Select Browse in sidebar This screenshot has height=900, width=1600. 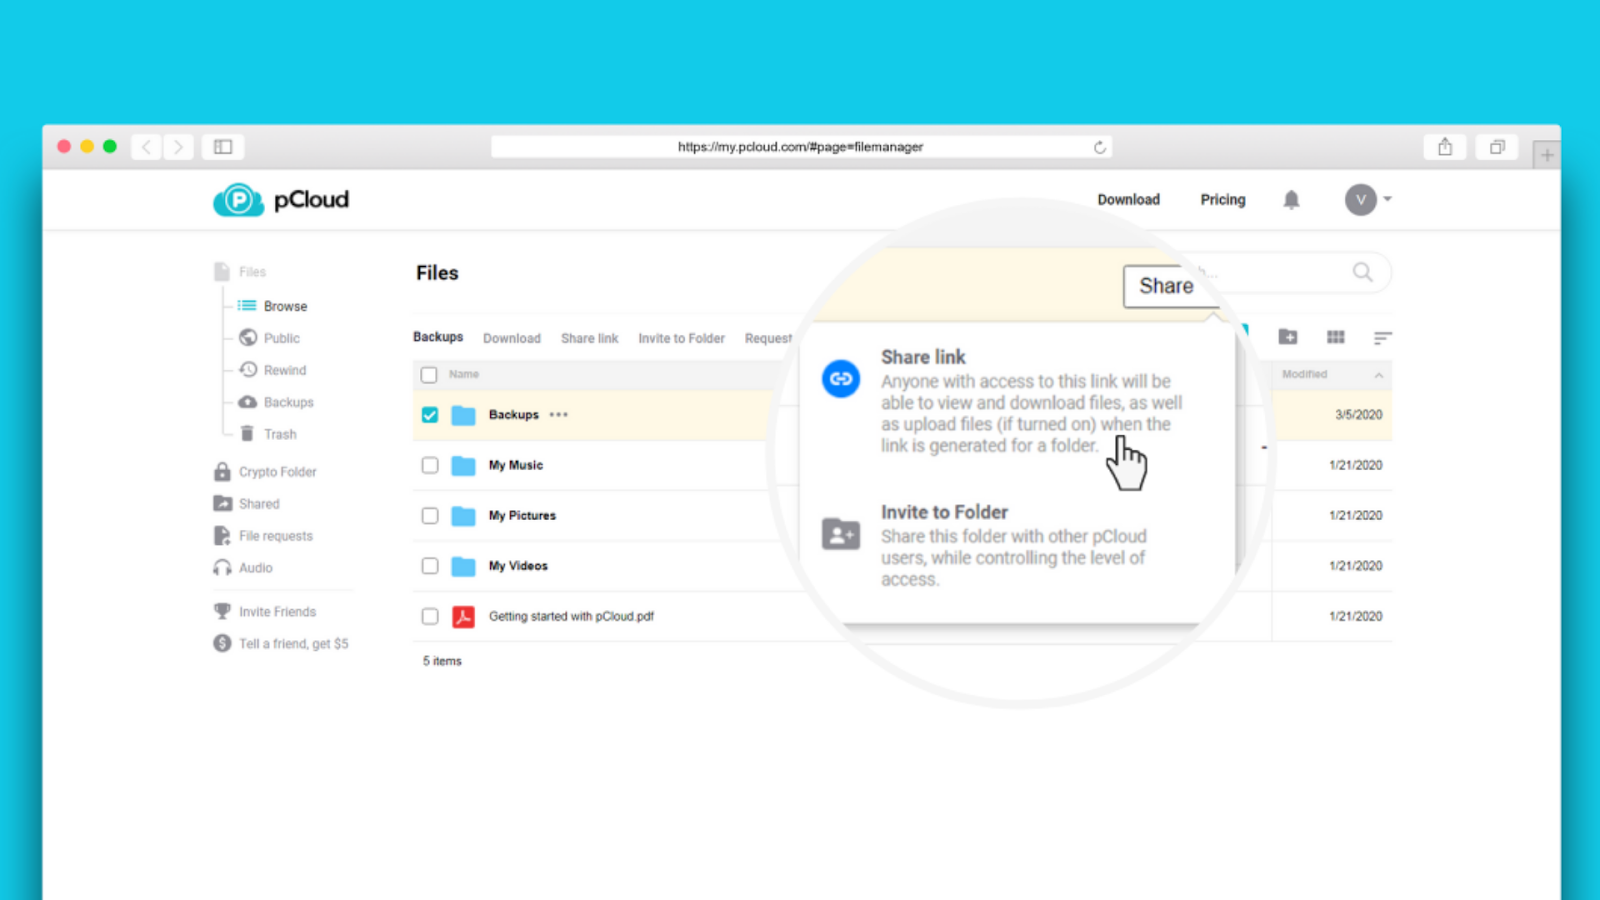point(272,306)
